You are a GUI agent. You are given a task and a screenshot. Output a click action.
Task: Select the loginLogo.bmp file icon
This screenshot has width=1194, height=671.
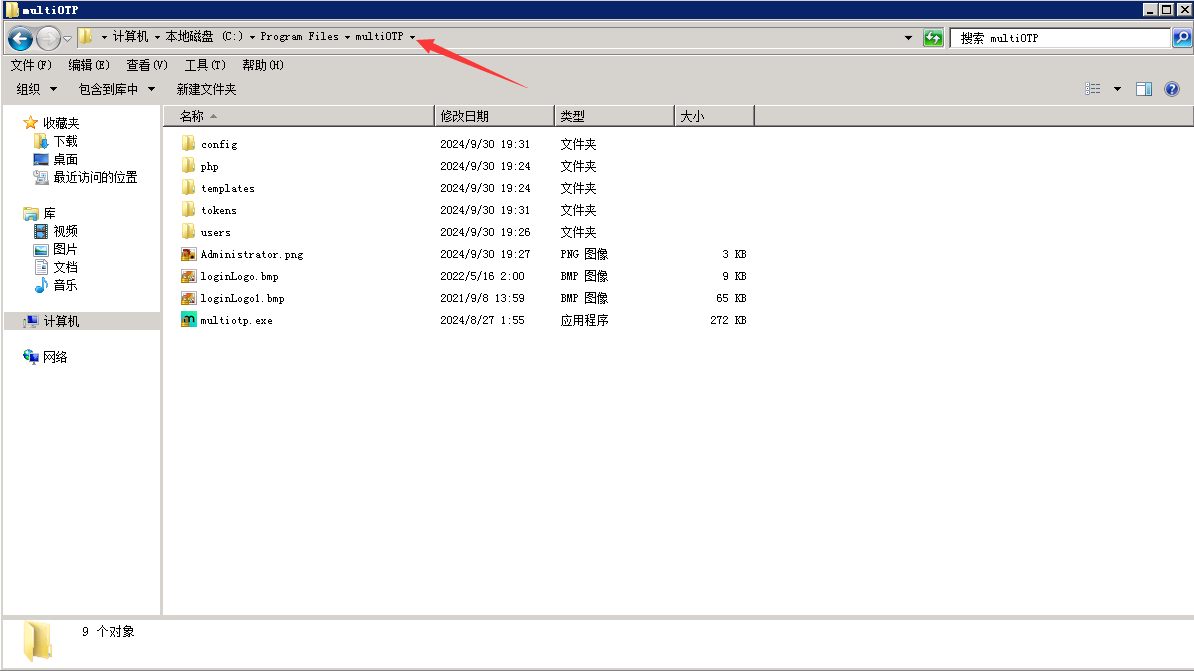click(188, 276)
